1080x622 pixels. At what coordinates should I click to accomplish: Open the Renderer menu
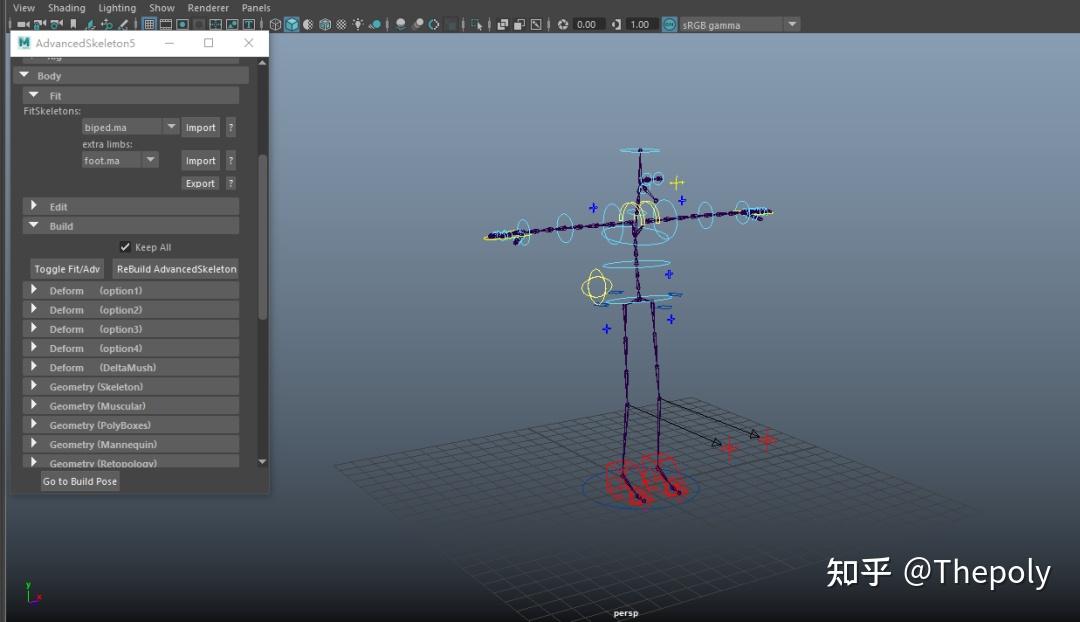pos(208,7)
